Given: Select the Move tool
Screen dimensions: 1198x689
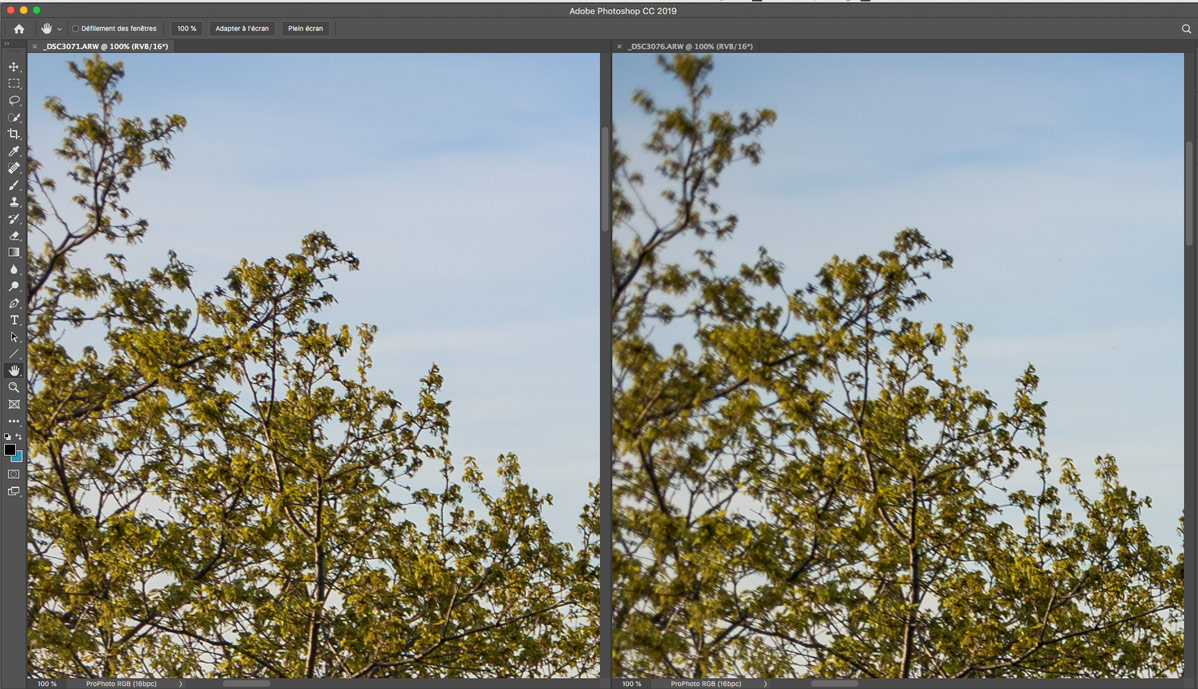Looking at the screenshot, I should (x=14, y=67).
